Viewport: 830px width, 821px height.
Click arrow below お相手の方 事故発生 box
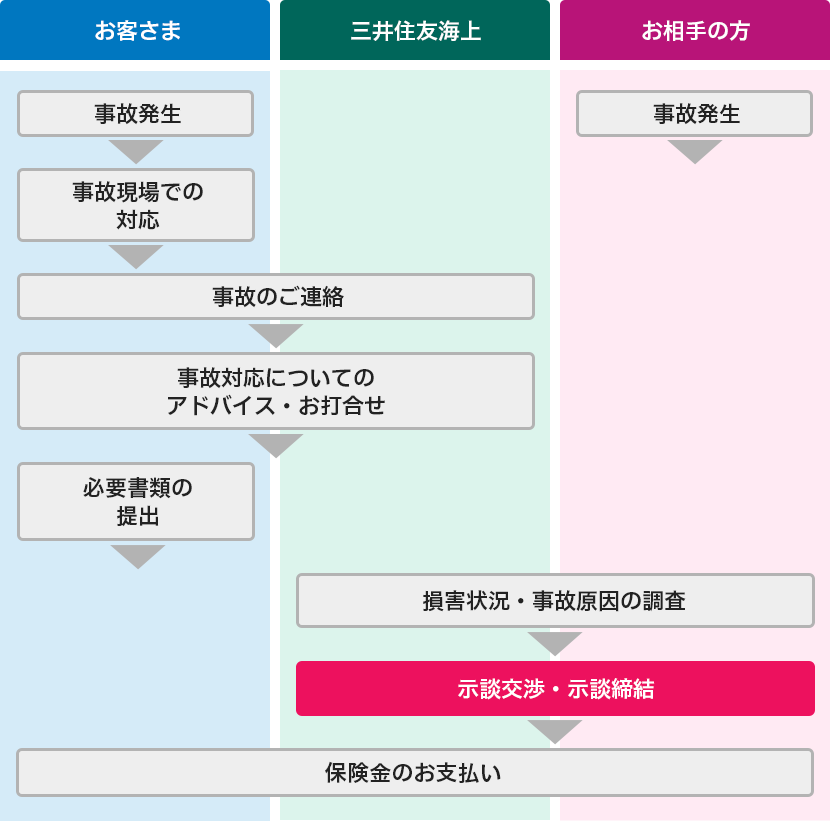[695, 152]
